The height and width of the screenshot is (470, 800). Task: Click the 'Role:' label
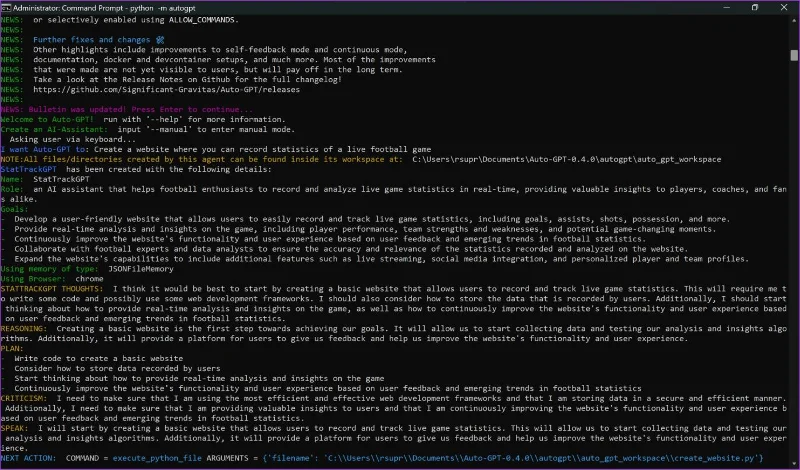tap(12, 189)
